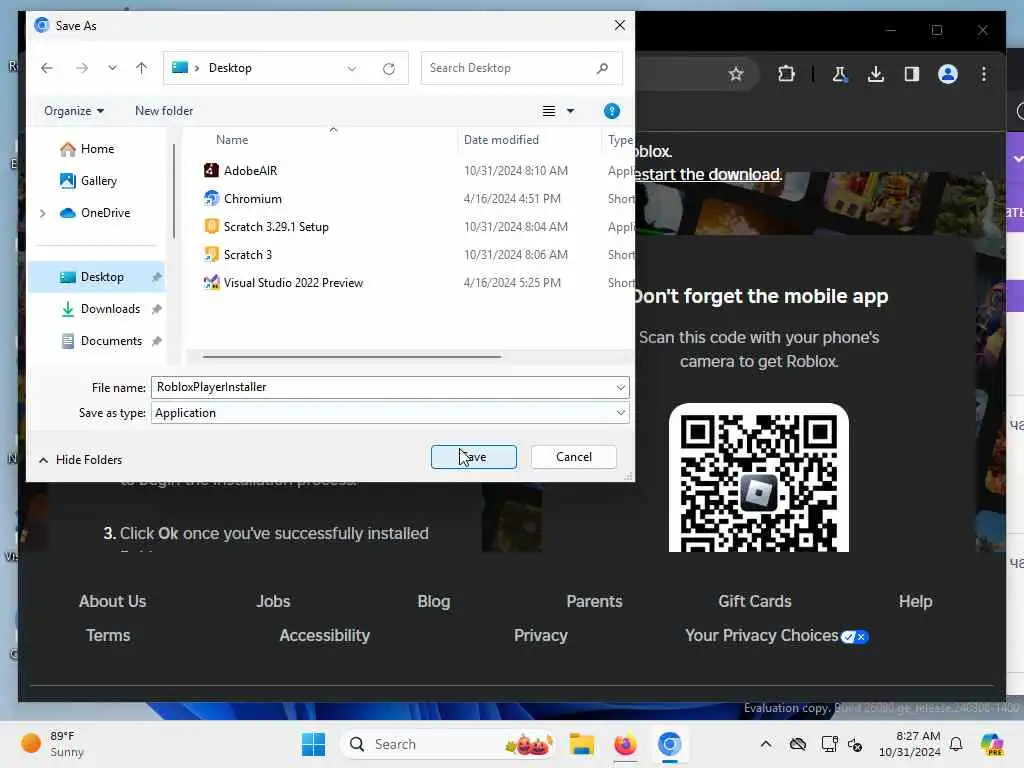The image size is (1024, 768).
Task: Select Home in the navigation pane
Action: coord(97,149)
